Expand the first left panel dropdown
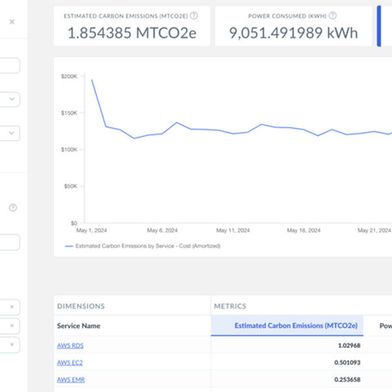The height and width of the screenshot is (392, 392). click(x=9, y=99)
